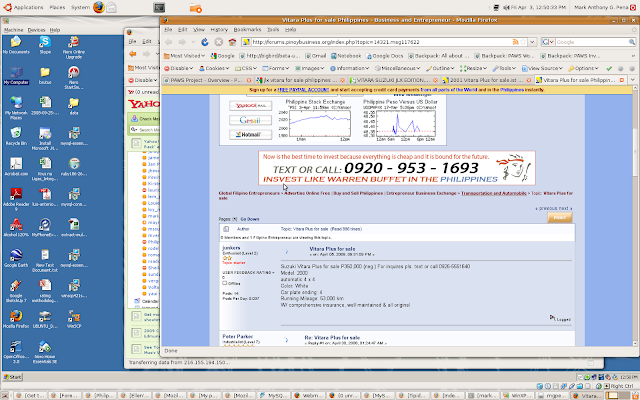
Task: Open the Miscellaneous dropdown in Web Developer toolbar
Action: 397,69
